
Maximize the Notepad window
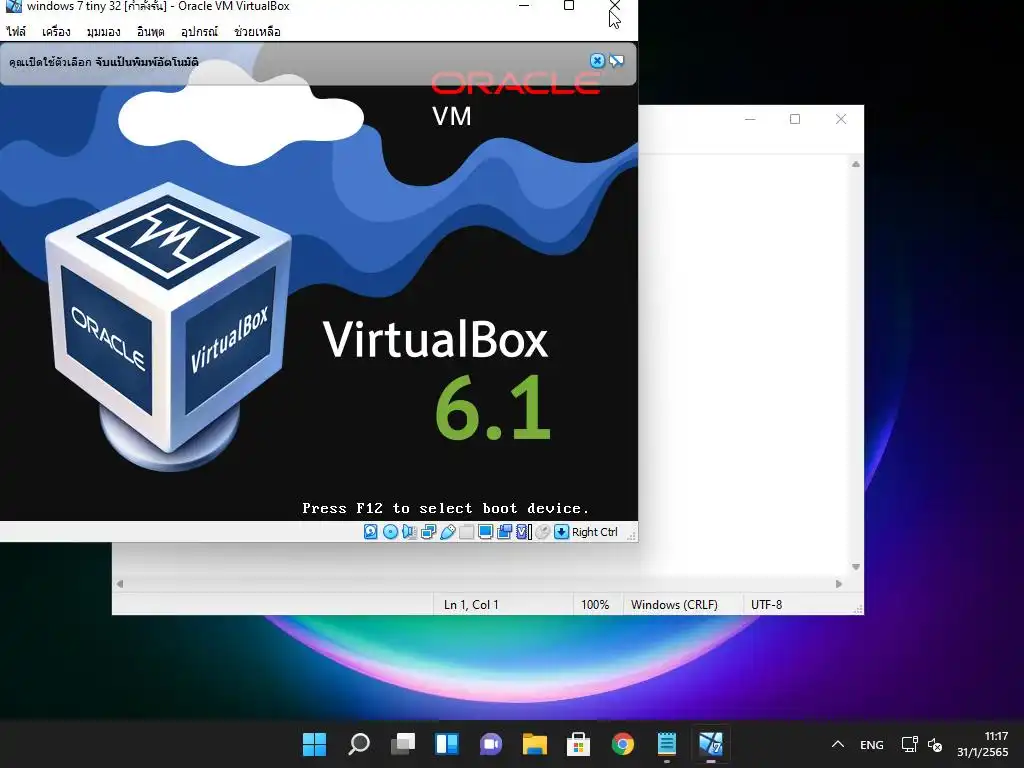795,119
